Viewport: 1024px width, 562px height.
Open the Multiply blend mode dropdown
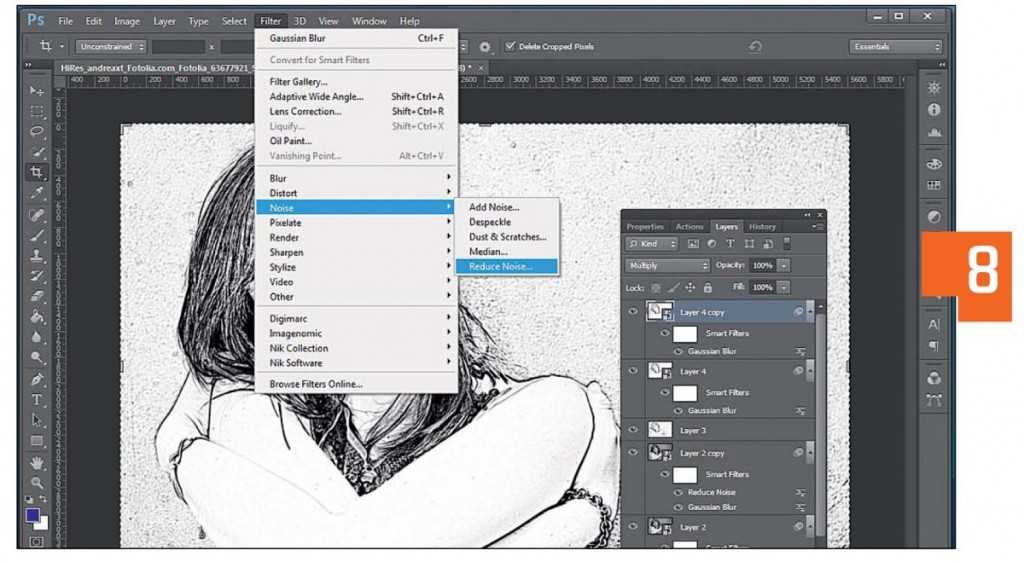[667, 266]
